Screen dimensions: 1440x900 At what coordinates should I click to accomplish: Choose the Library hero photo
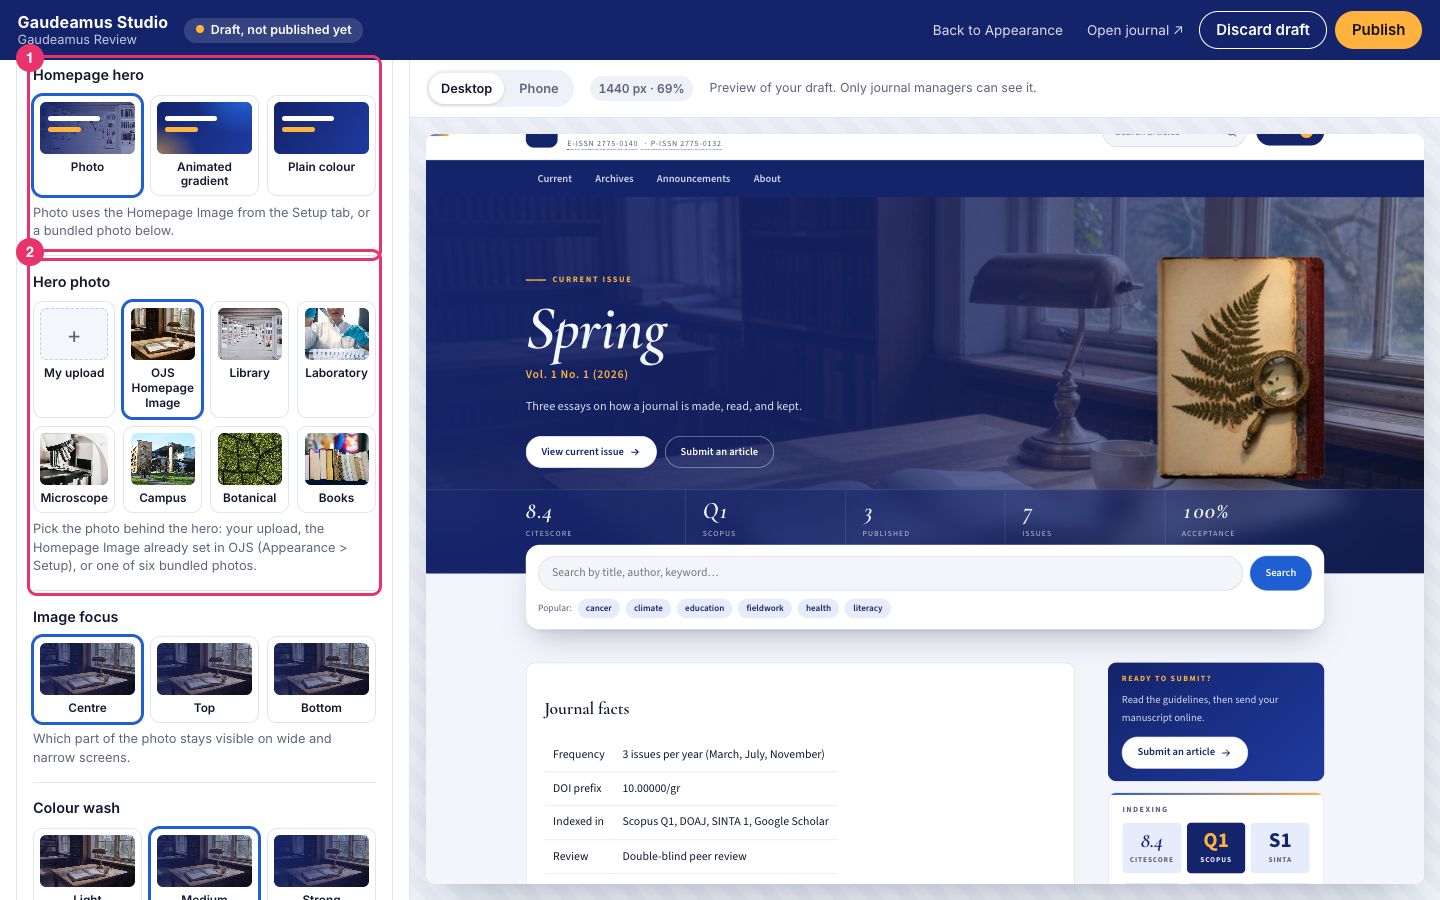click(249, 359)
